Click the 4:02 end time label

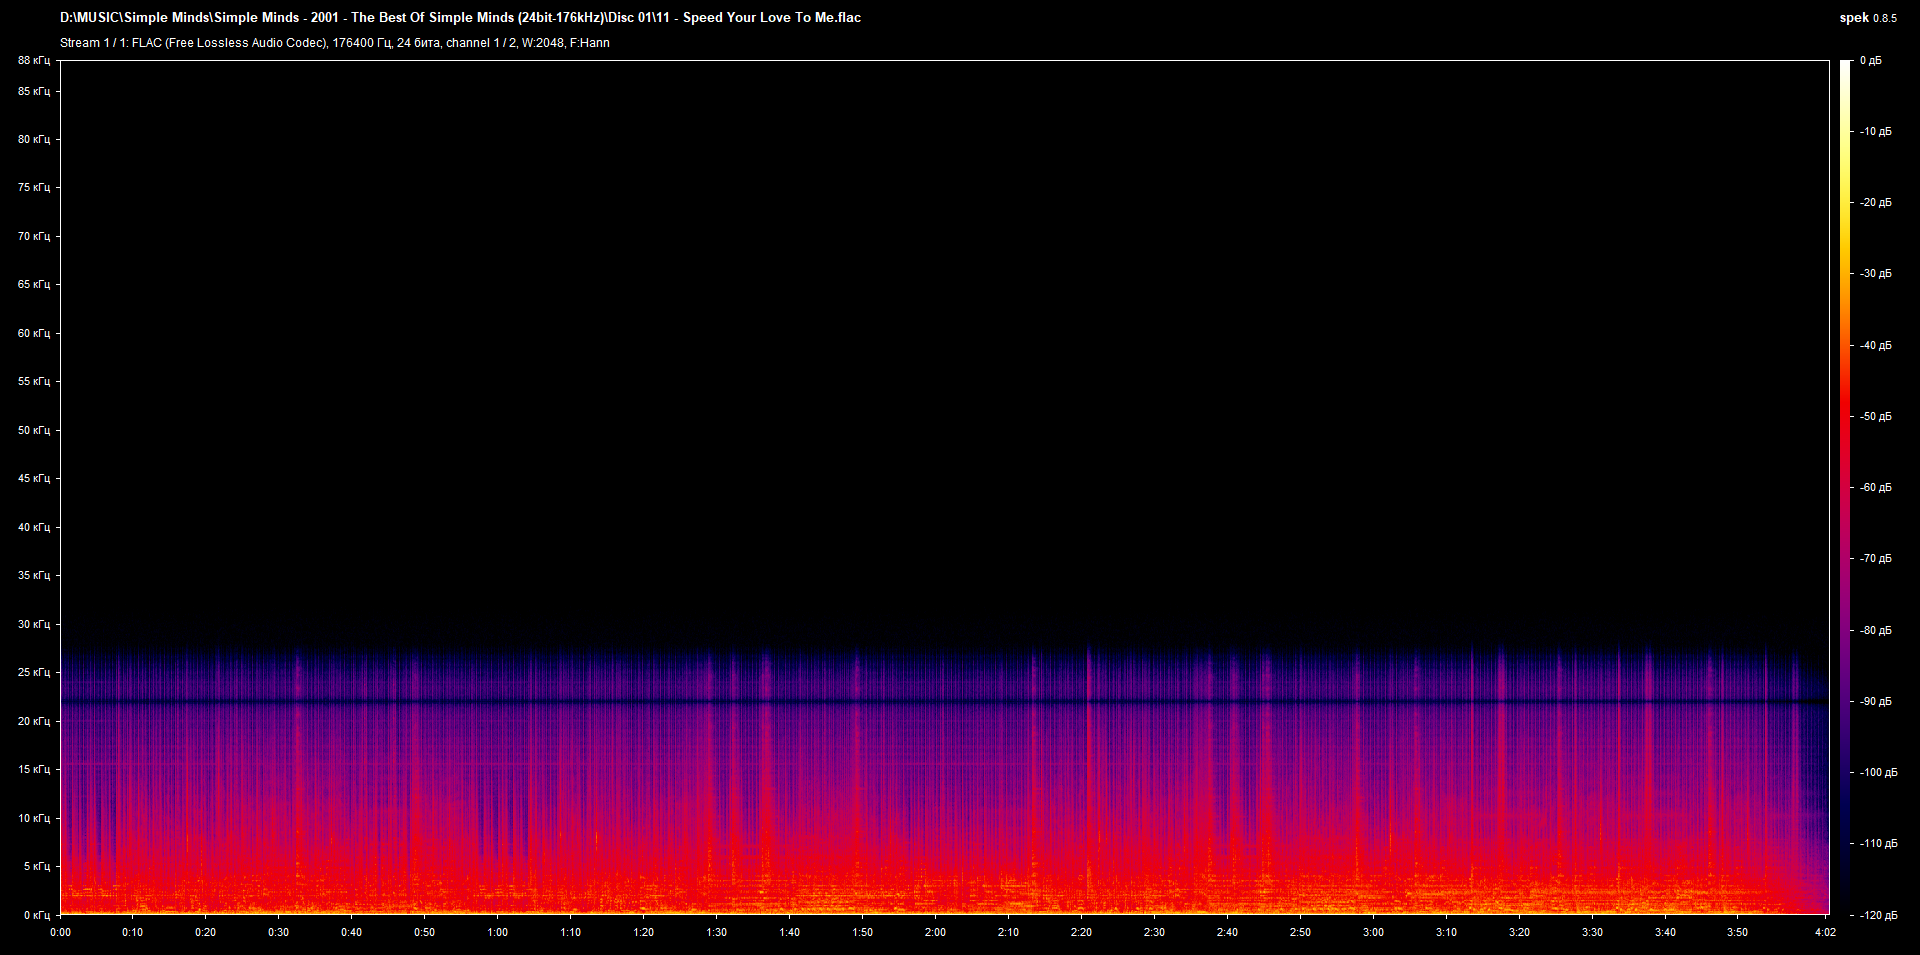1826,932
